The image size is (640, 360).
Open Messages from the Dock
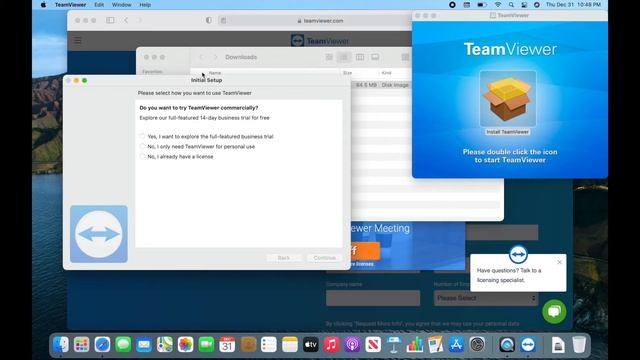[123, 345]
